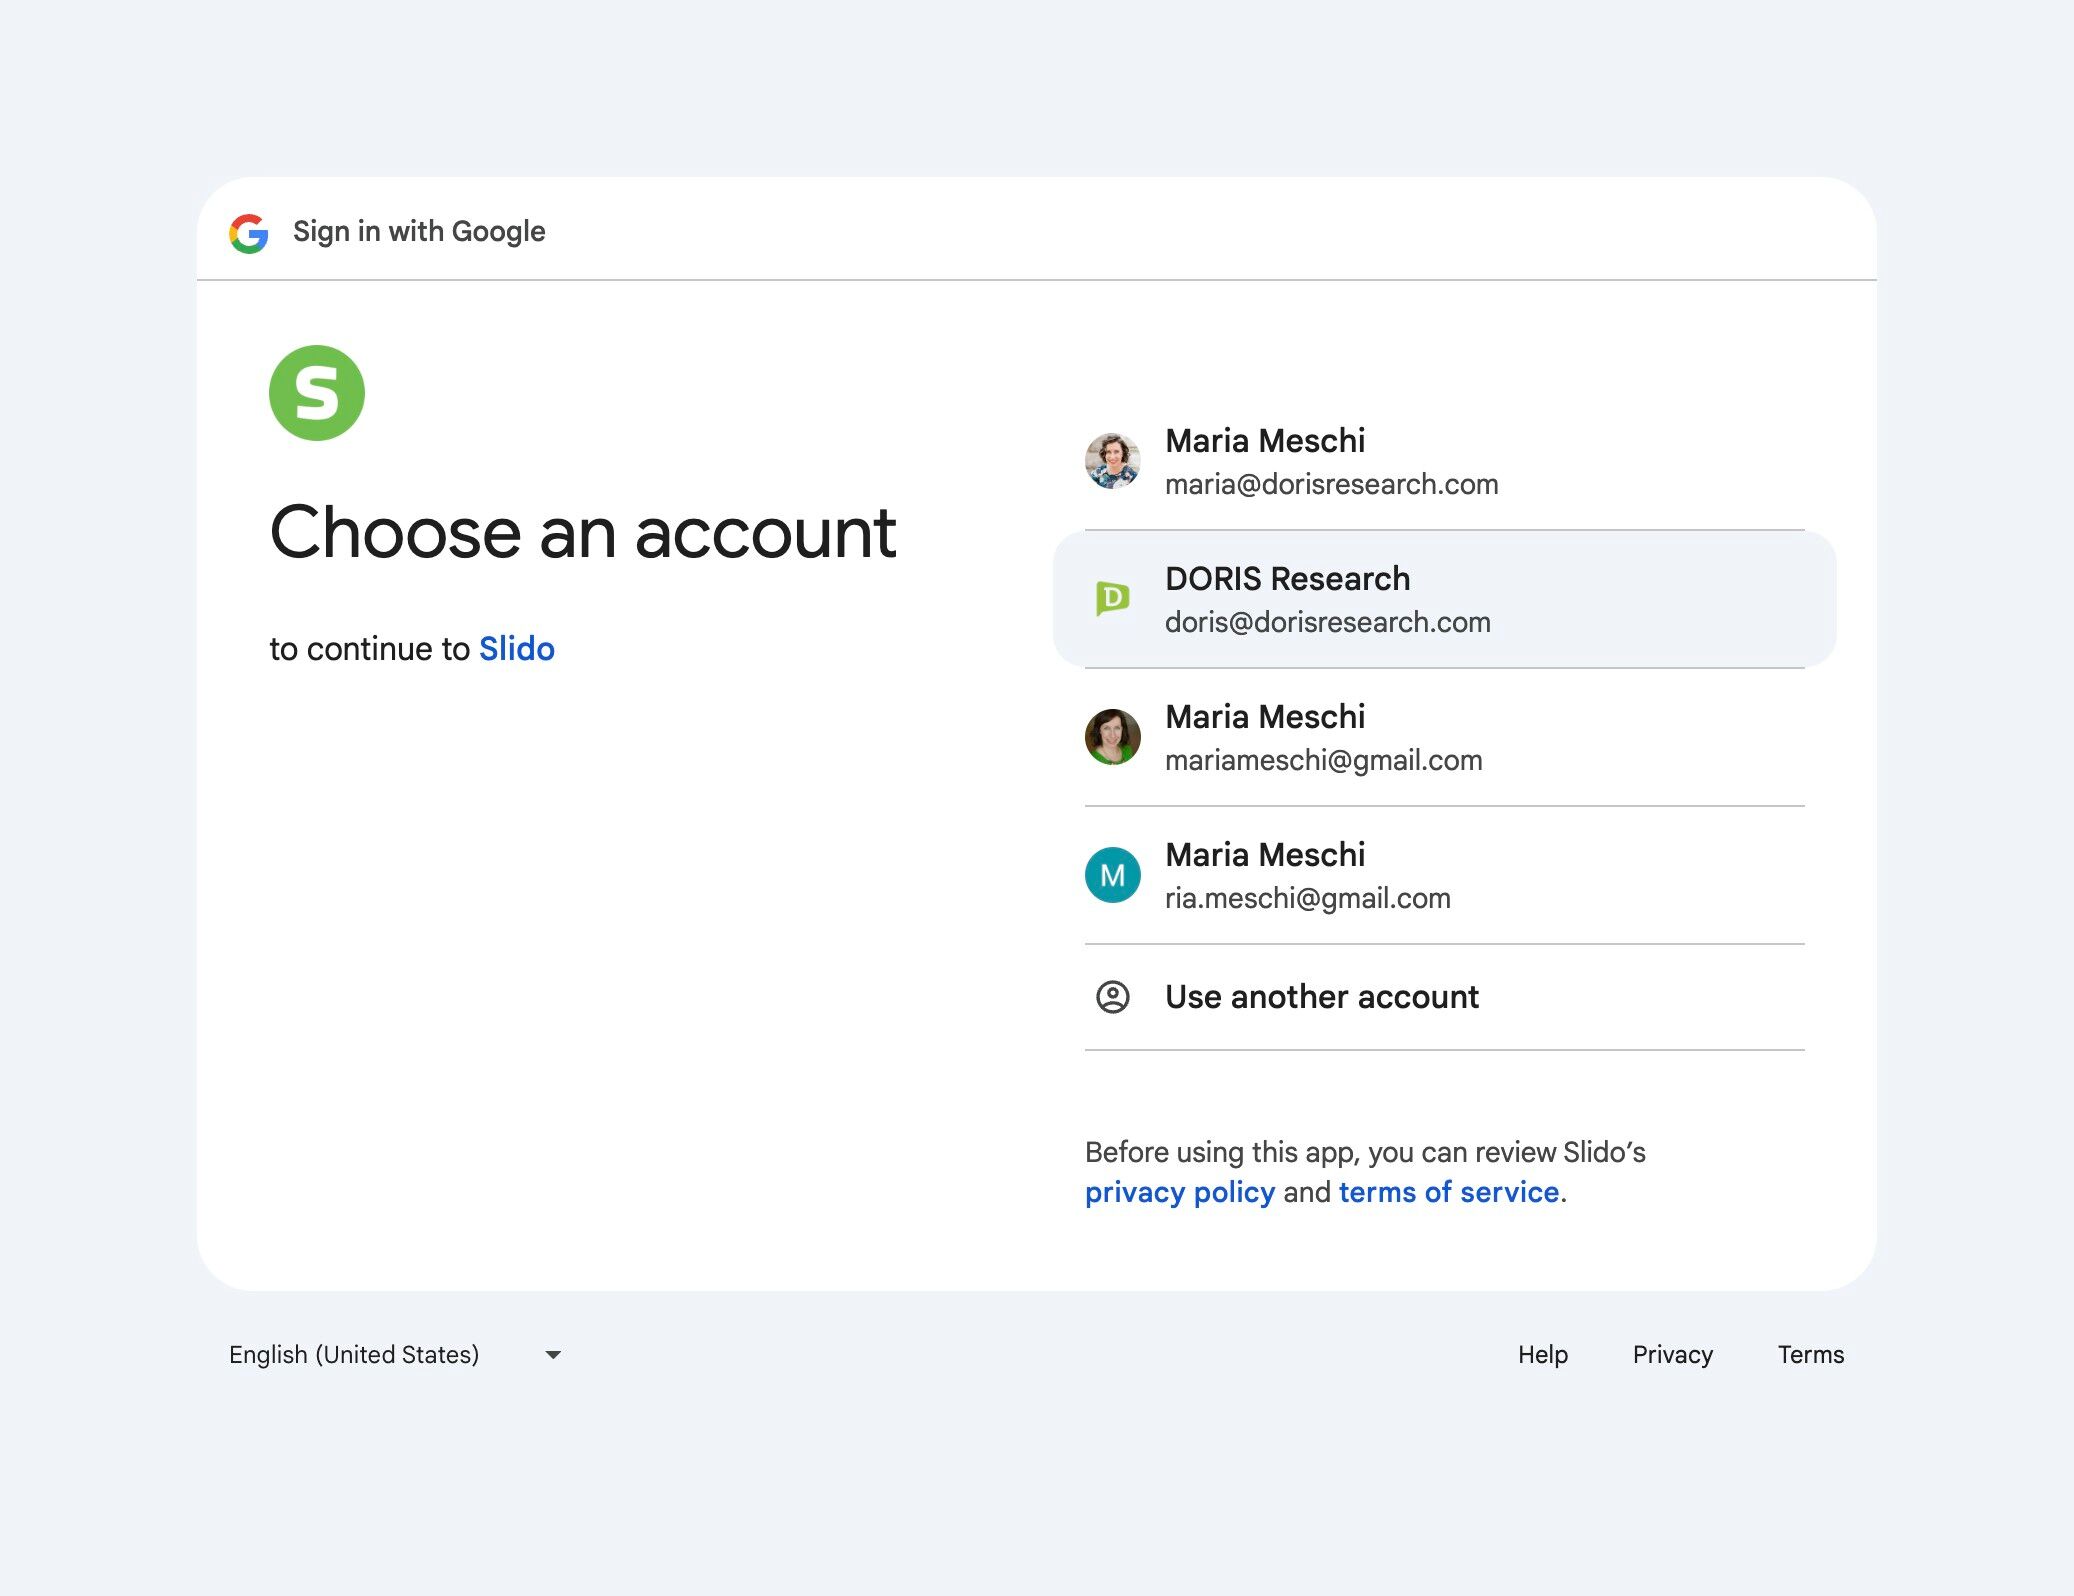Open the terms of service link
2074x1596 pixels.
coord(1448,1192)
